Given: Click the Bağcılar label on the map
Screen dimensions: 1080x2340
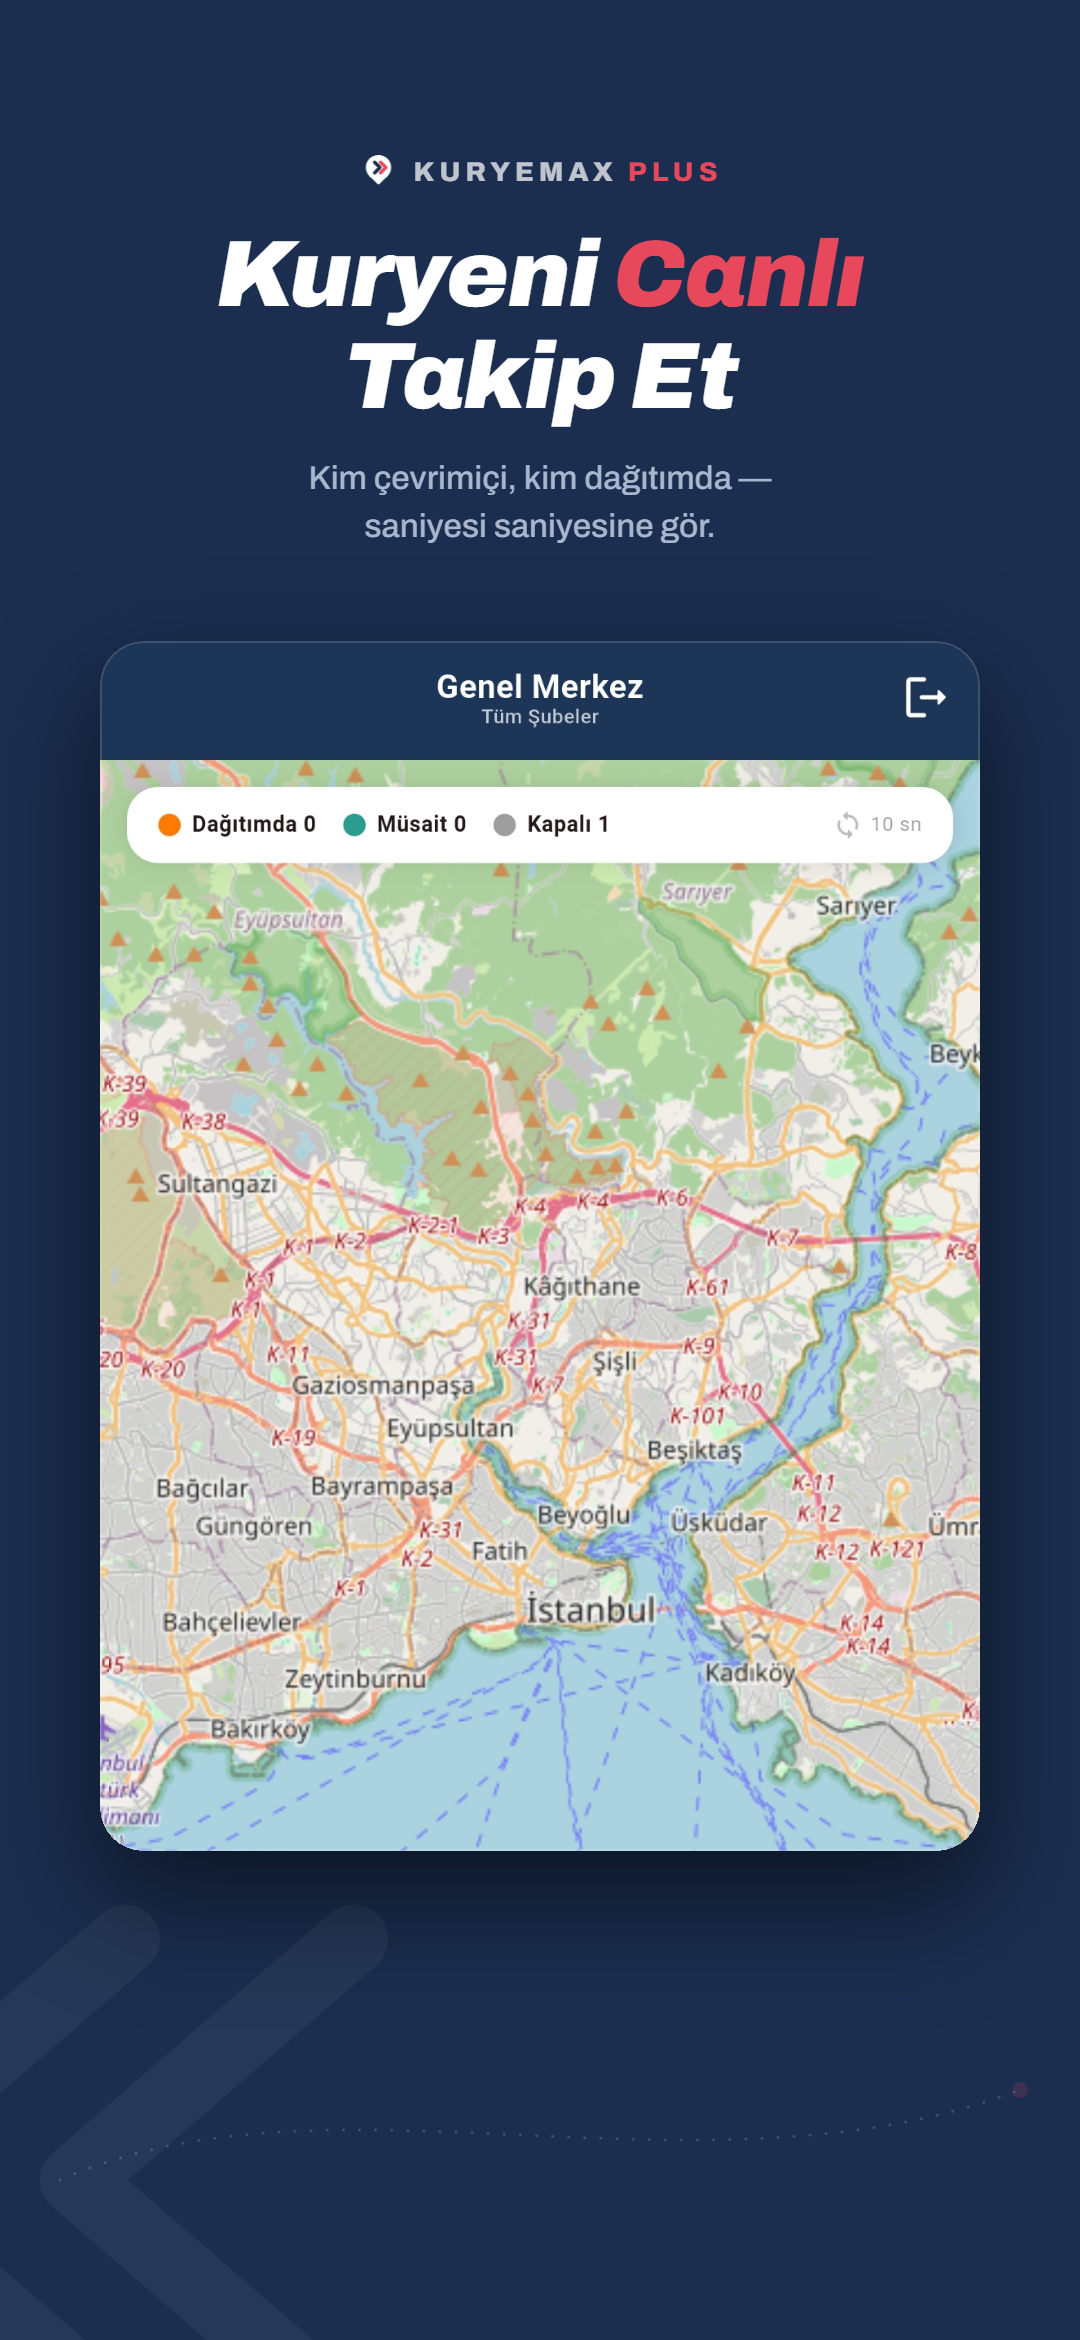Looking at the screenshot, I should coord(202,1489).
